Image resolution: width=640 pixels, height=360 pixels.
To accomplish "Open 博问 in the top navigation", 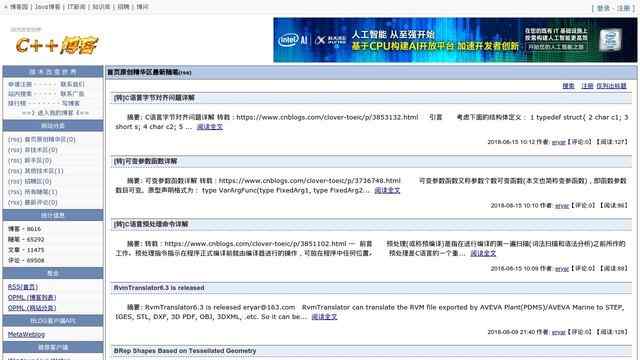I will coord(142,7).
